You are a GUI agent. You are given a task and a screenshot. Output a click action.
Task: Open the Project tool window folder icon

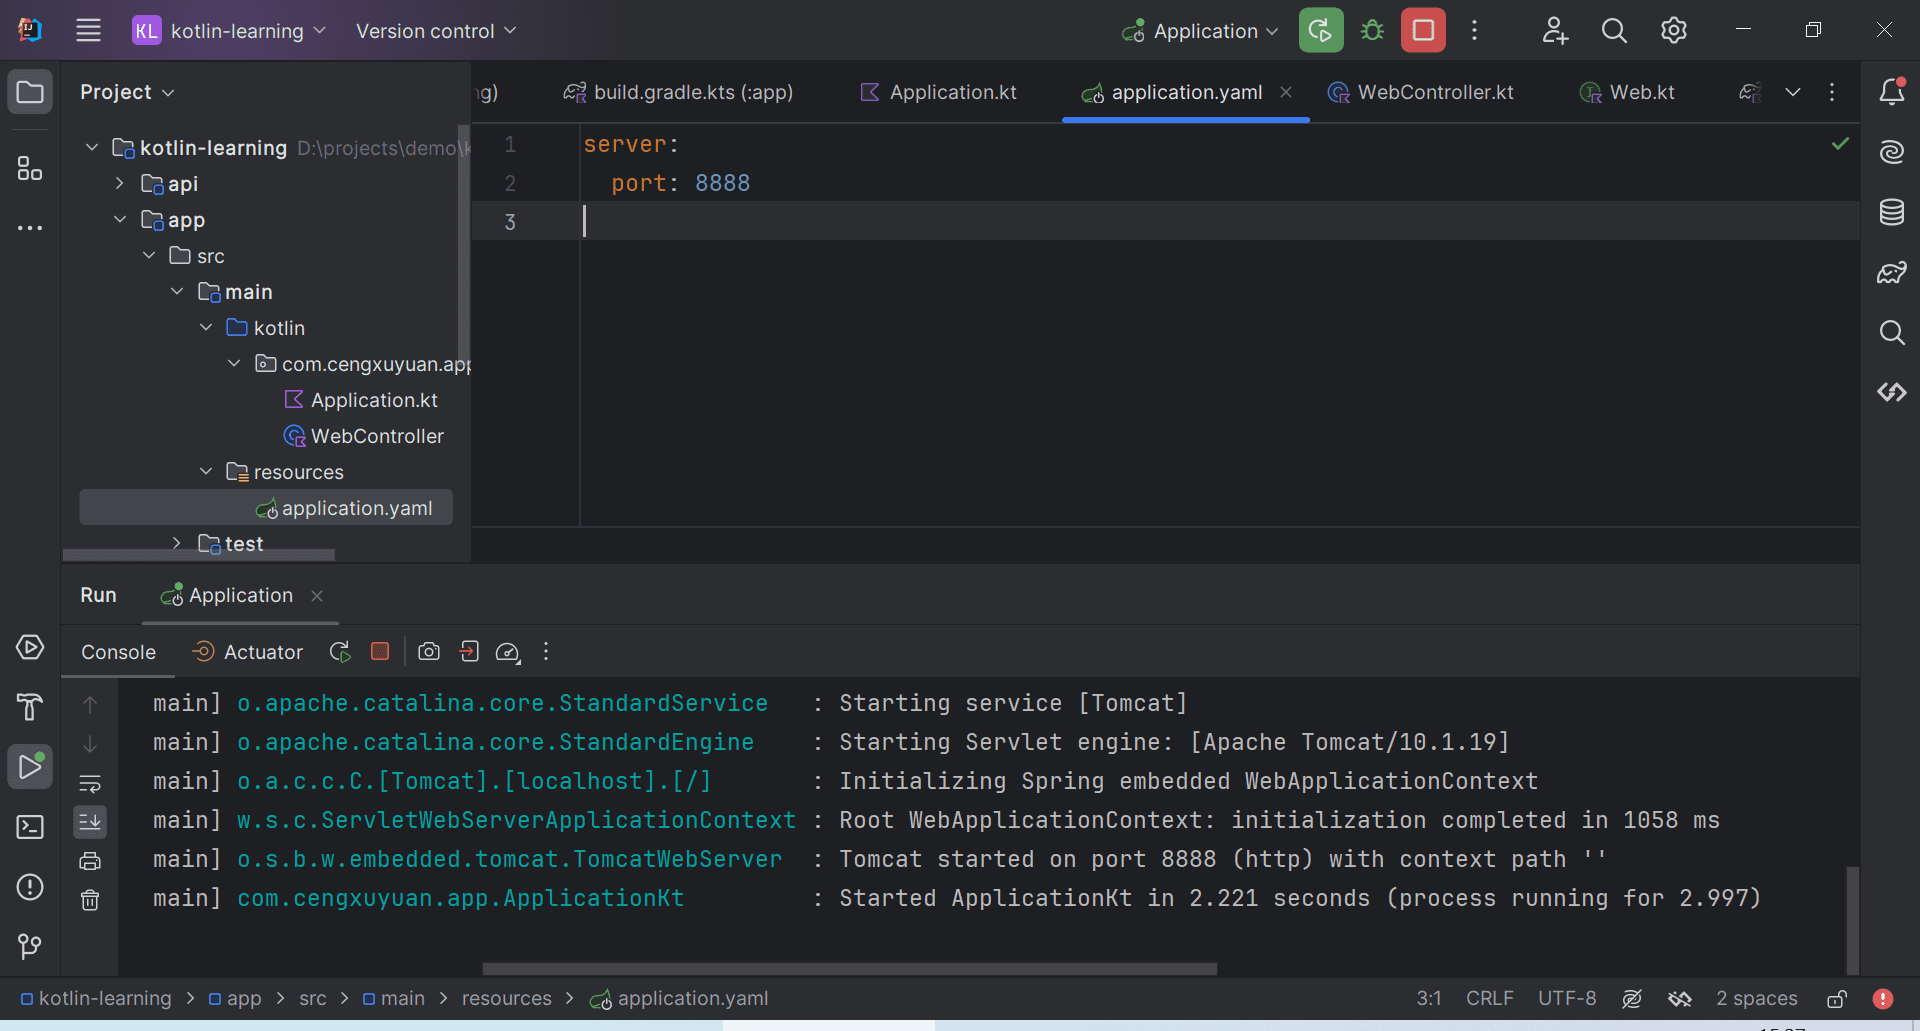(30, 92)
